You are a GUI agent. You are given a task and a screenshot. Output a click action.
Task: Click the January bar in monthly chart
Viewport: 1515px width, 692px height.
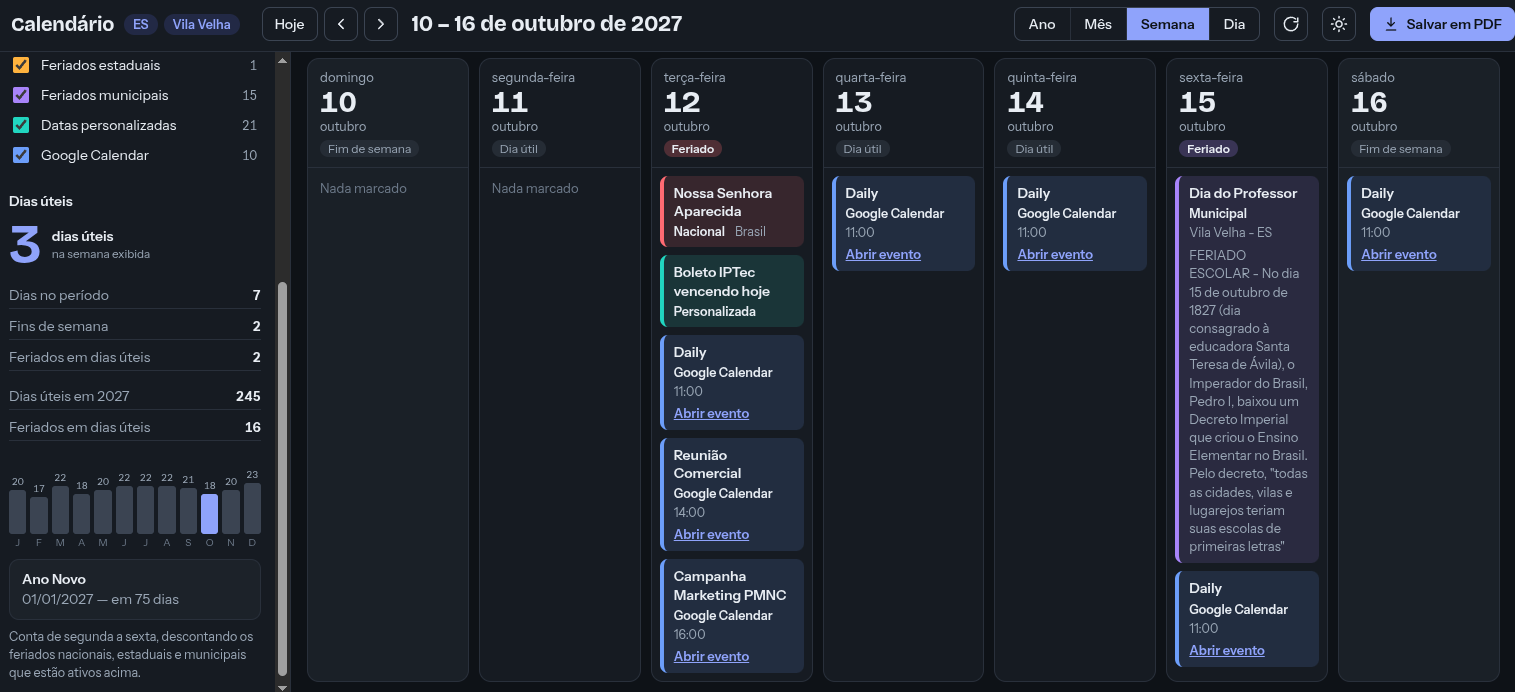pyautogui.click(x=18, y=511)
